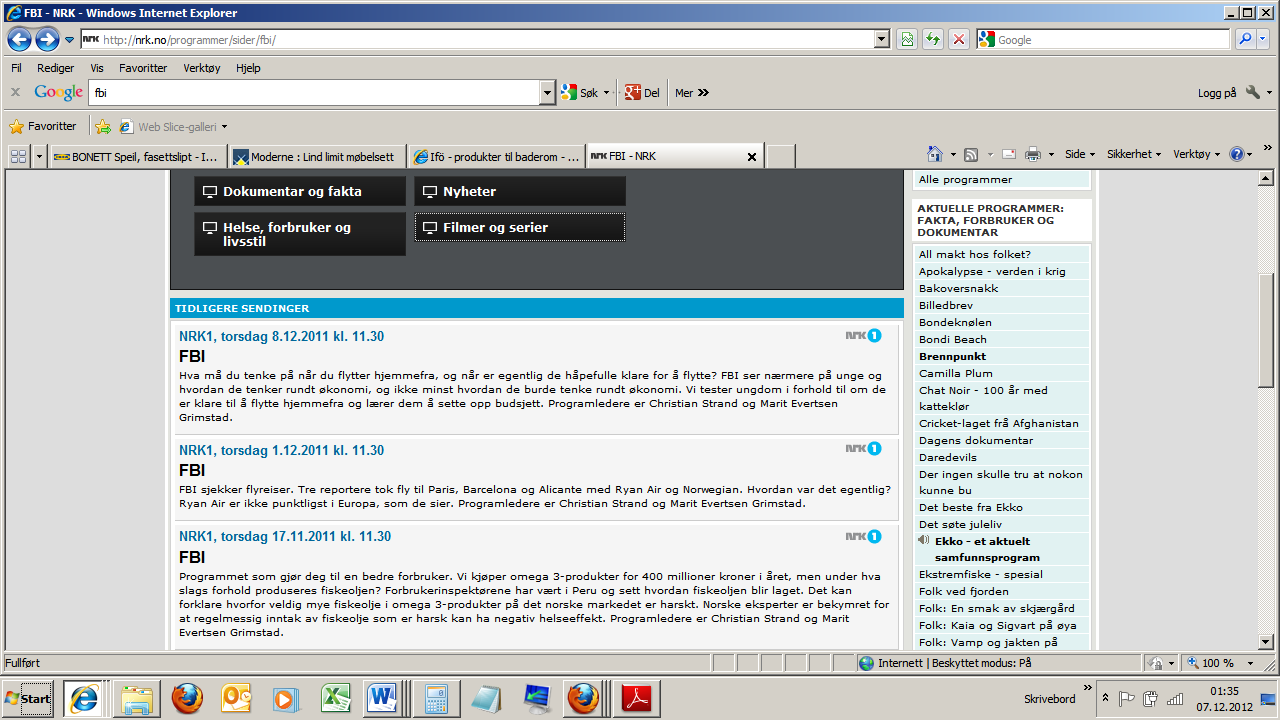Open the Sikkerhet dropdown menu

pyautogui.click(x=1133, y=154)
